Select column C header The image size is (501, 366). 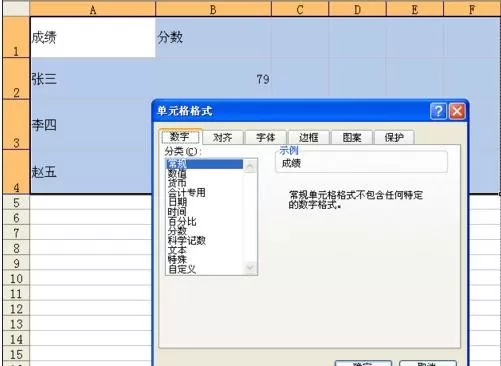click(300, 9)
